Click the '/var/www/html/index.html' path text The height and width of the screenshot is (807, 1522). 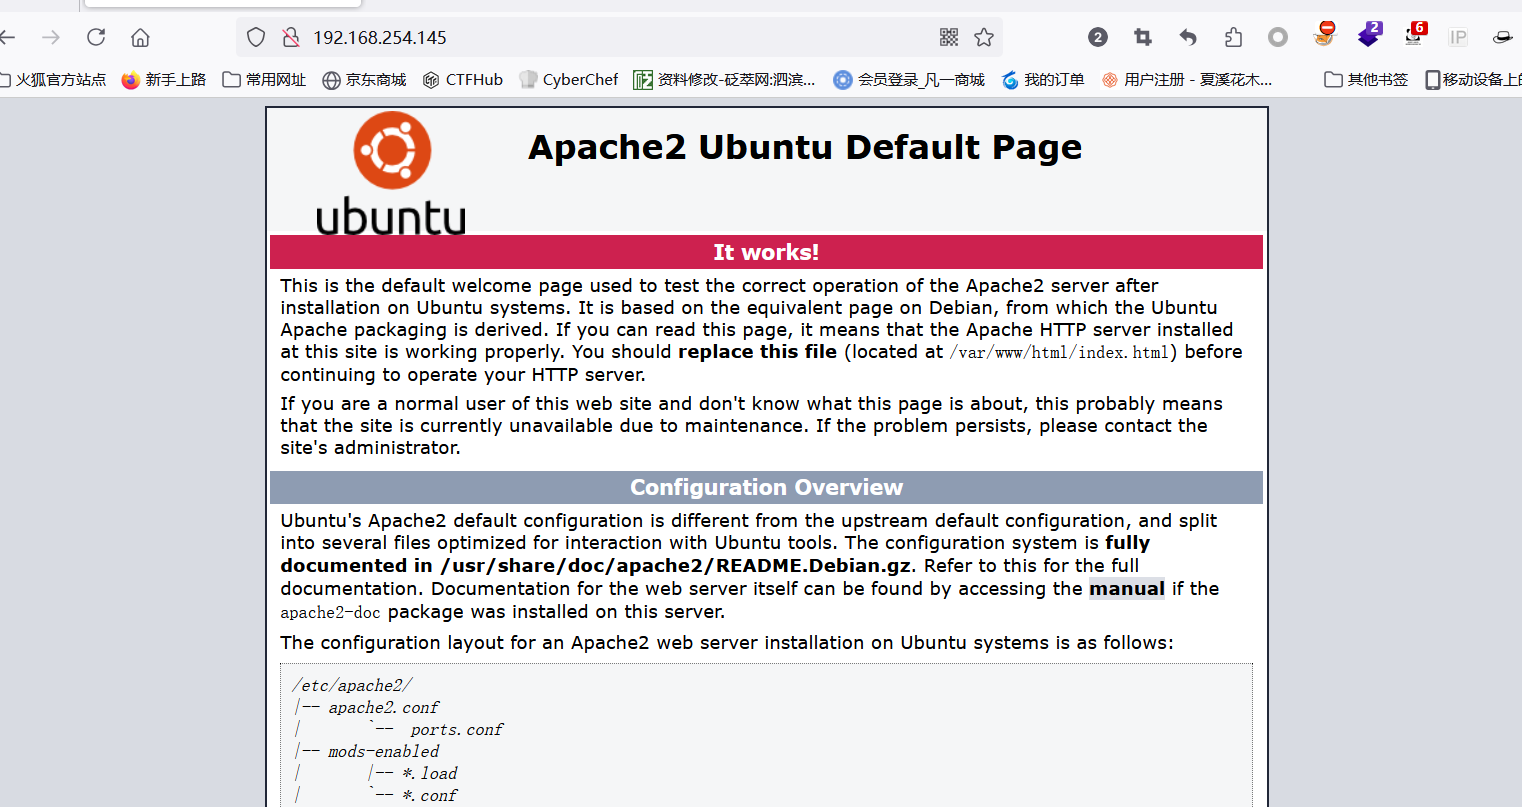[x=1059, y=352]
